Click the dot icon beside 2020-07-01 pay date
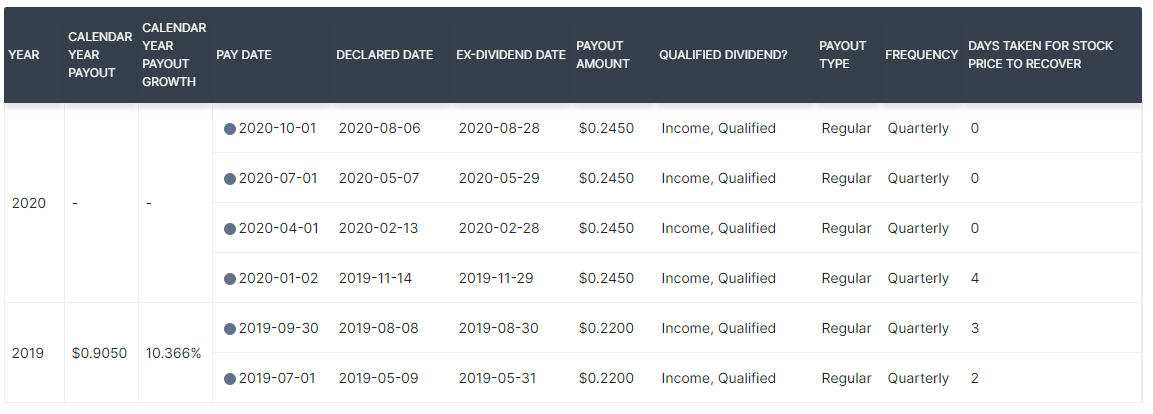Viewport: 1153px width, 414px height. 229,179
